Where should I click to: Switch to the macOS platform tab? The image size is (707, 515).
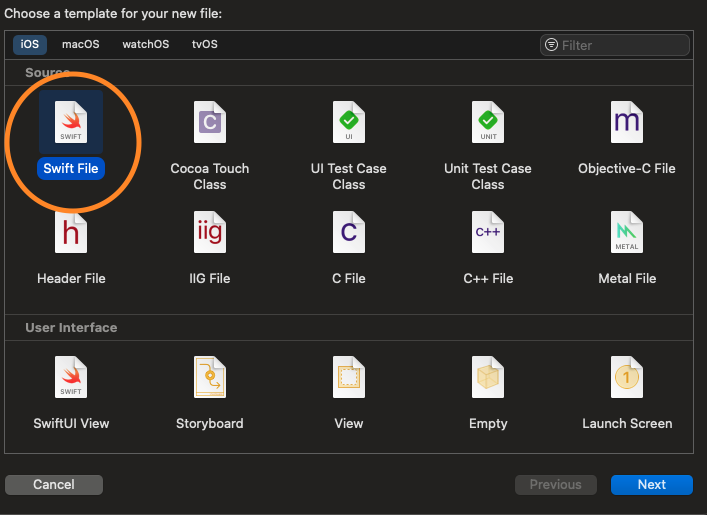81,44
